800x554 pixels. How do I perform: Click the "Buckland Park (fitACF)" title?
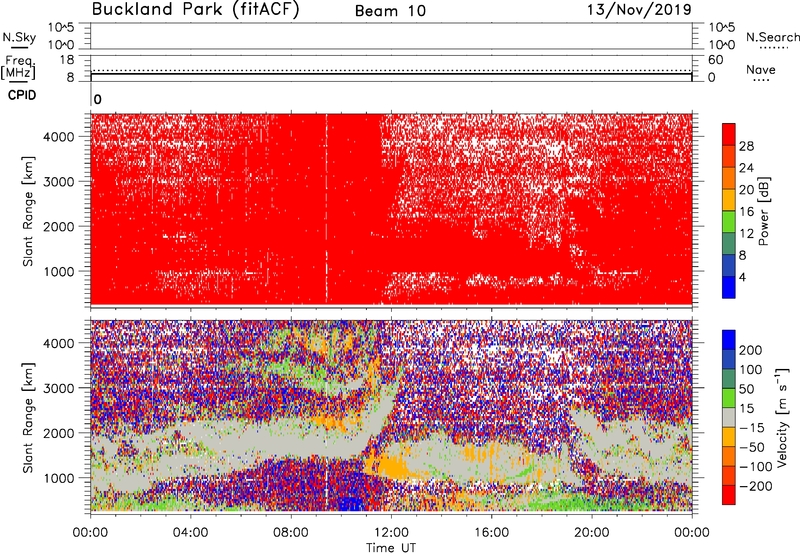(x=195, y=10)
